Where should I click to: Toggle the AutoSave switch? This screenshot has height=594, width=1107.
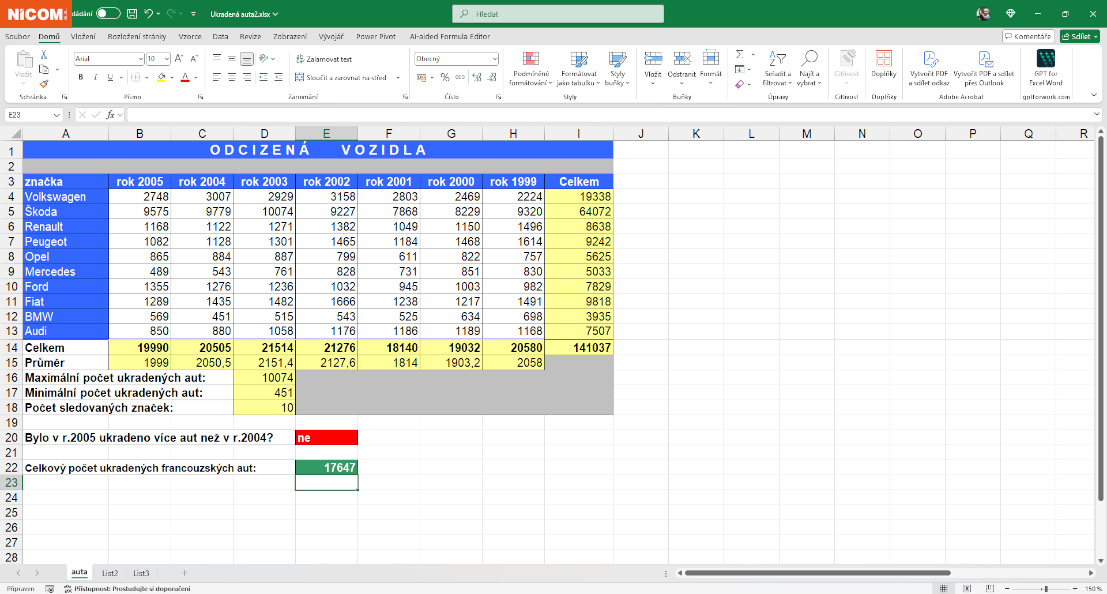click(x=108, y=13)
